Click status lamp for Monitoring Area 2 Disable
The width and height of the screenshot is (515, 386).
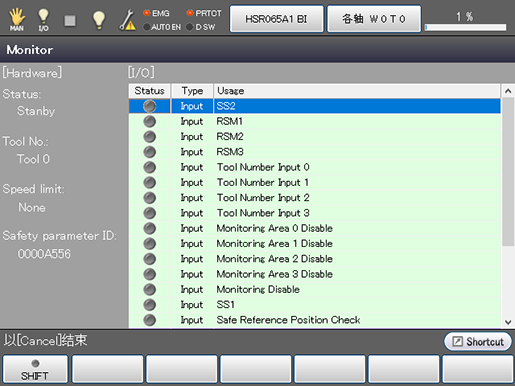150,259
